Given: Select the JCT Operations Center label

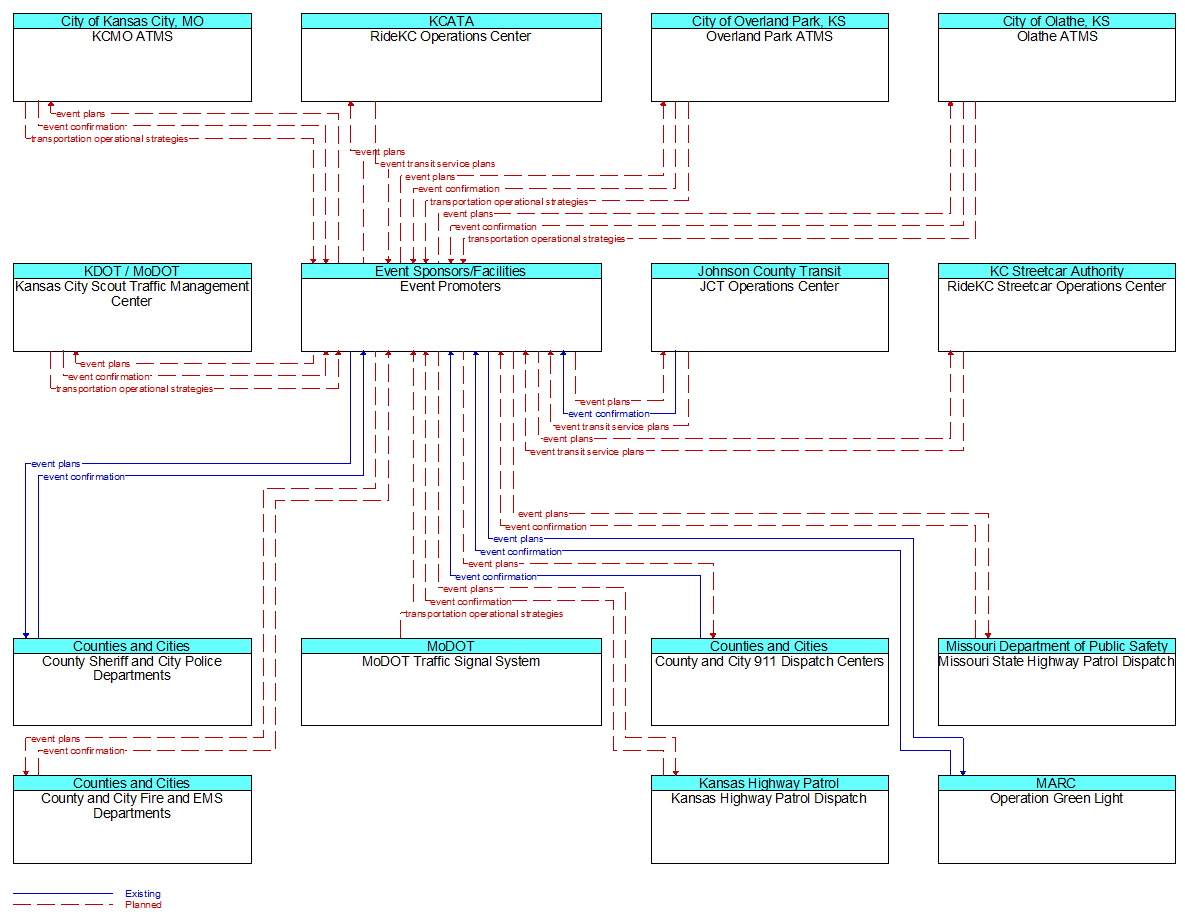Looking at the screenshot, I should point(769,286).
